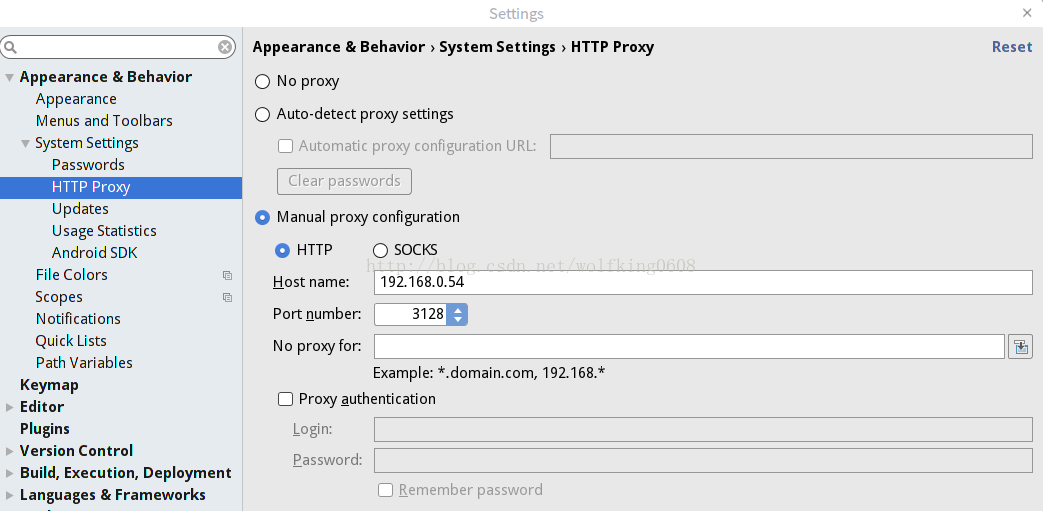Image resolution: width=1043 pixels, height=511 pixels.
Task: Open Menus and Toolbars settings
Action: pos(104,121)
